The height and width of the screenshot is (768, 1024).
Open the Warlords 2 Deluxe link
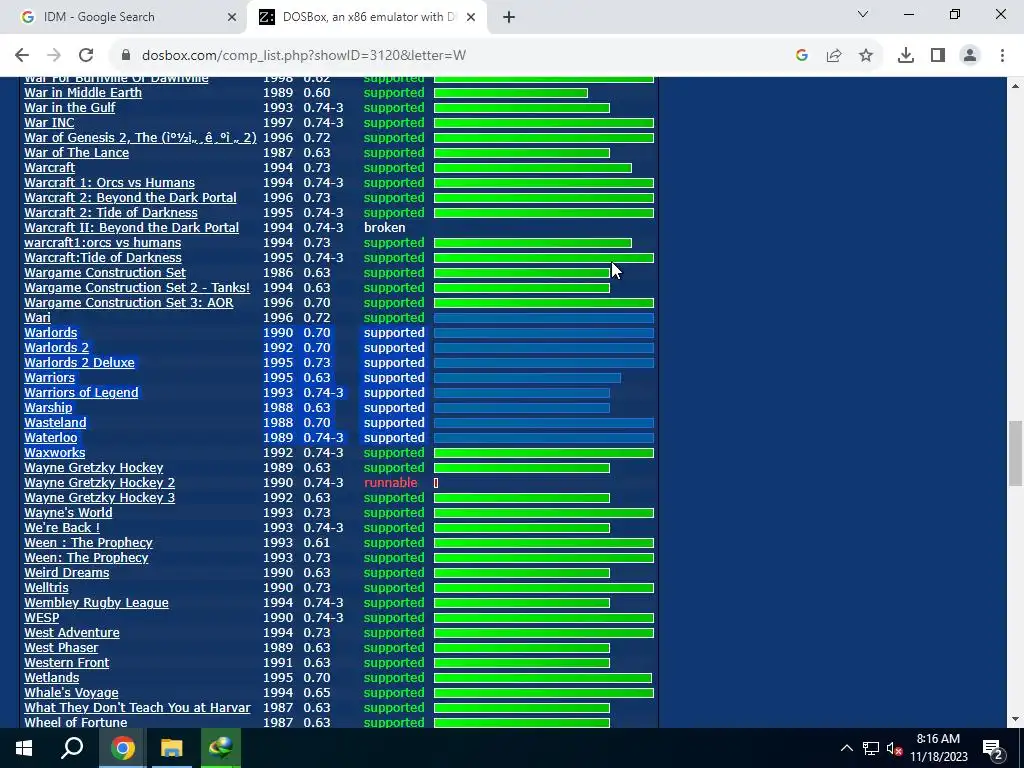(79, 363)
